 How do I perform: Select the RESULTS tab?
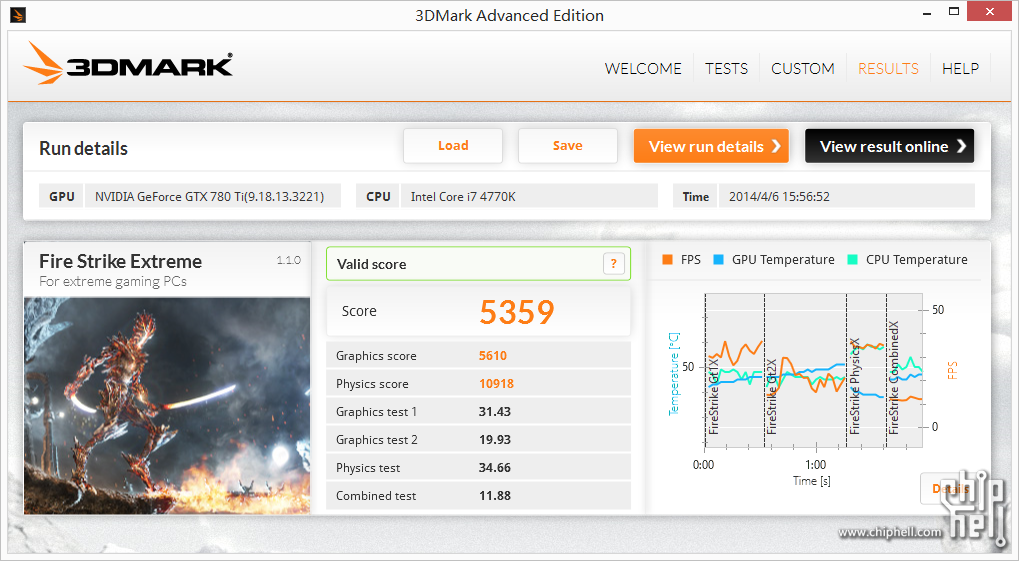[x=888, y=68]
